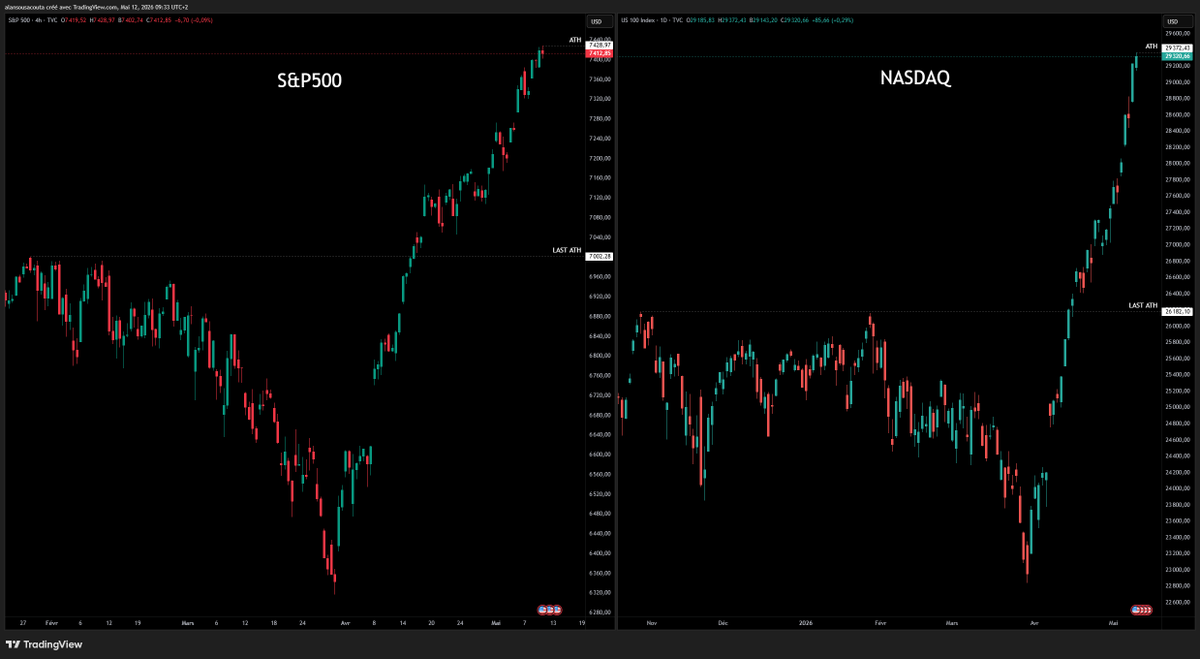This screenshot has width=1200, height=659.
Task: Click the 28000,00 price scale value
Action: point(1178,163)
